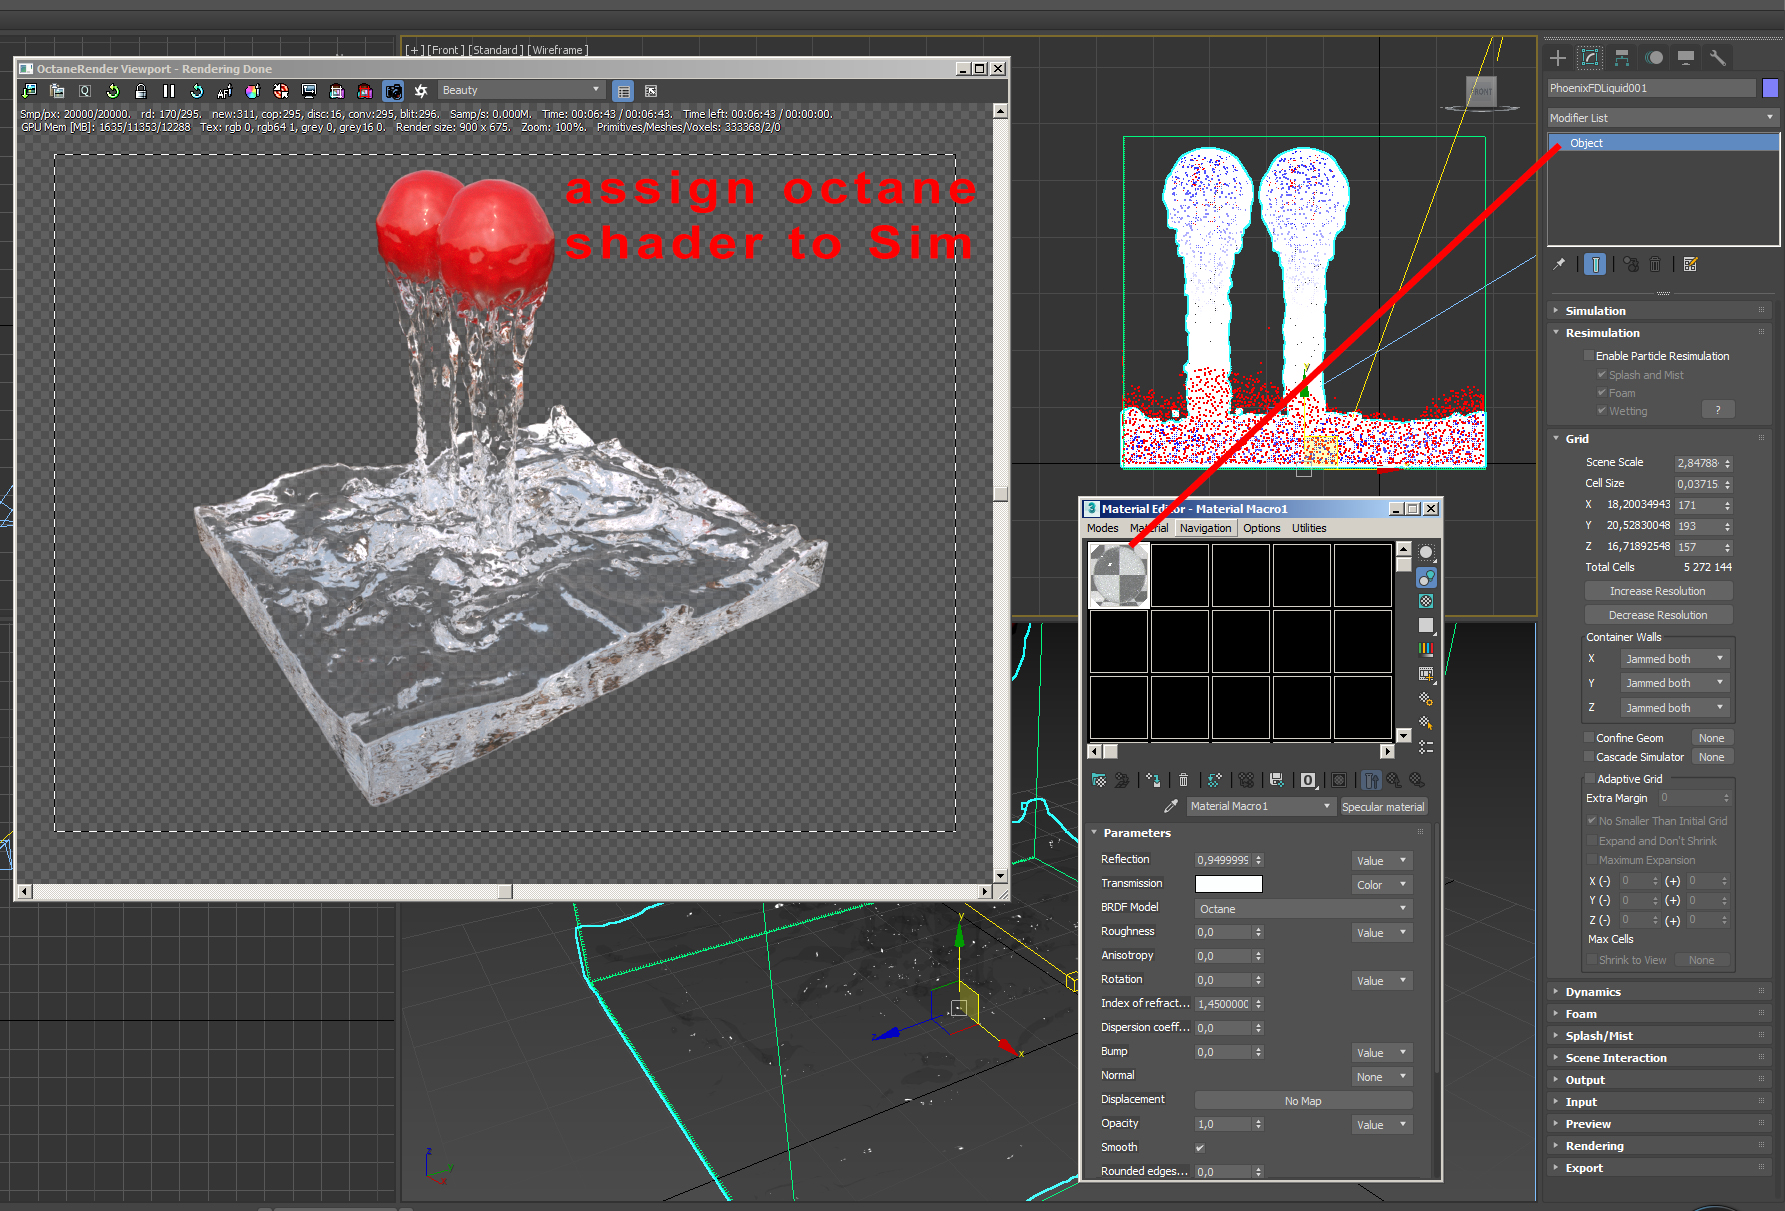Click the Displacement No Map button
Screen dimensions: 1785x1211
click(1303, 1101)
